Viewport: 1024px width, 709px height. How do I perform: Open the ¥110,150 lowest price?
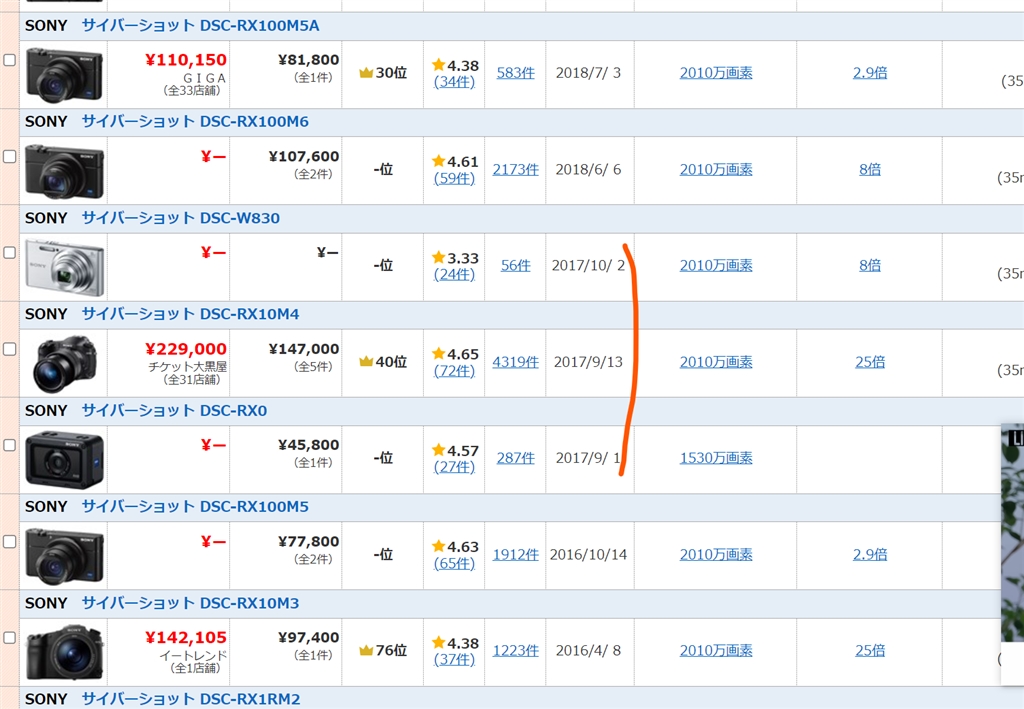[185, 60]
